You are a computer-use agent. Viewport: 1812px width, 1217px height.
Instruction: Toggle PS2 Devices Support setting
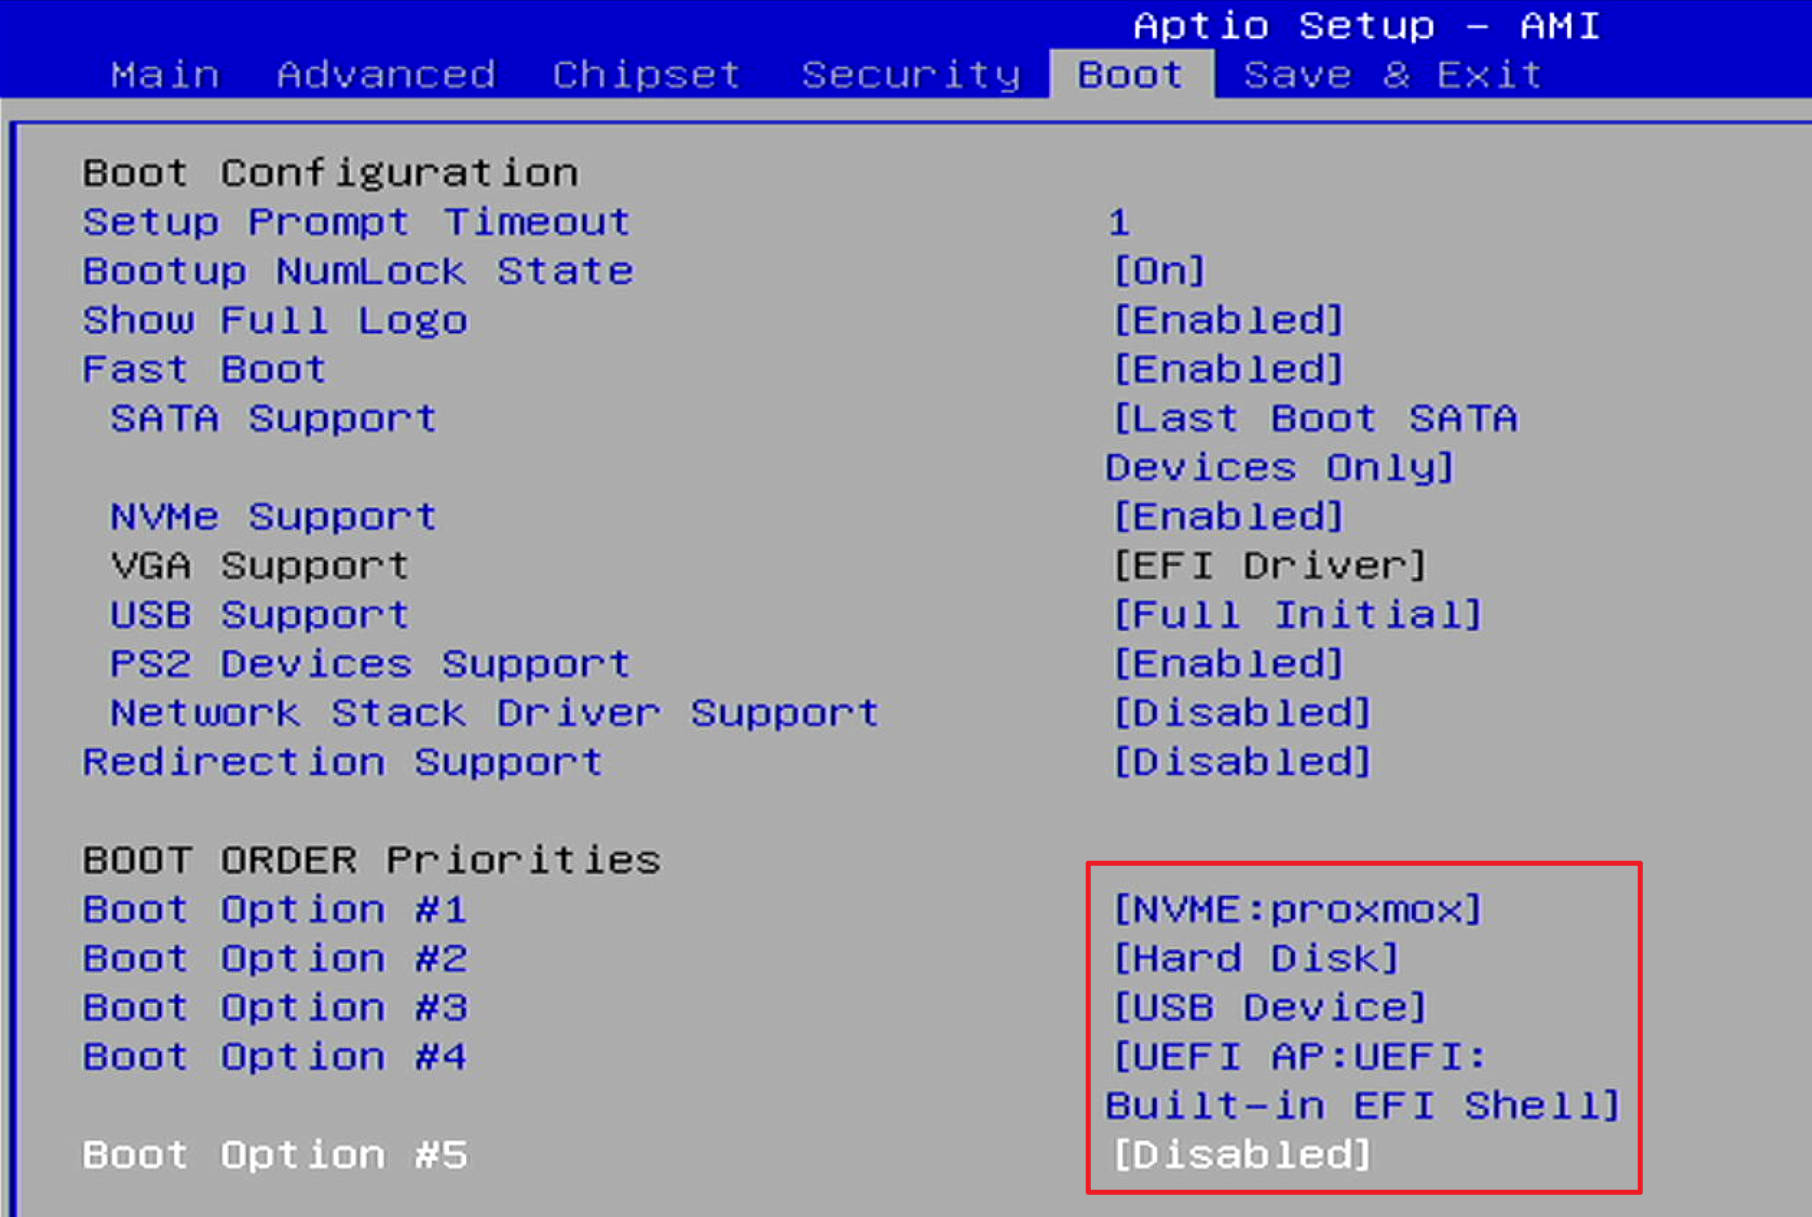coord(1228,663)
